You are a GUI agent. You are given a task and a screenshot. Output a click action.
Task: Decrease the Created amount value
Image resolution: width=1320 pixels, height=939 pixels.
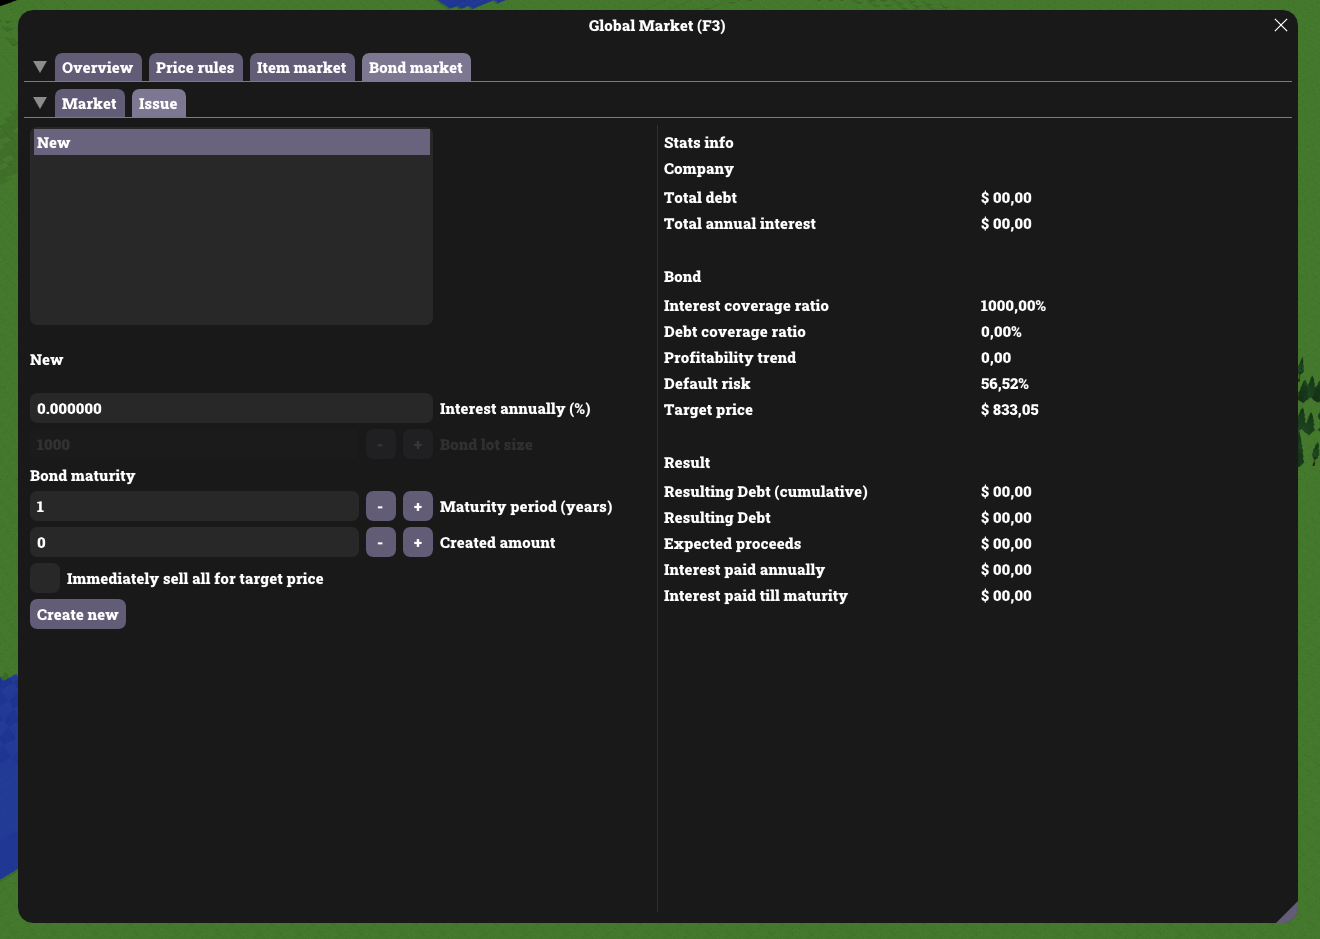pyautogui.click(x=380, y=543)
